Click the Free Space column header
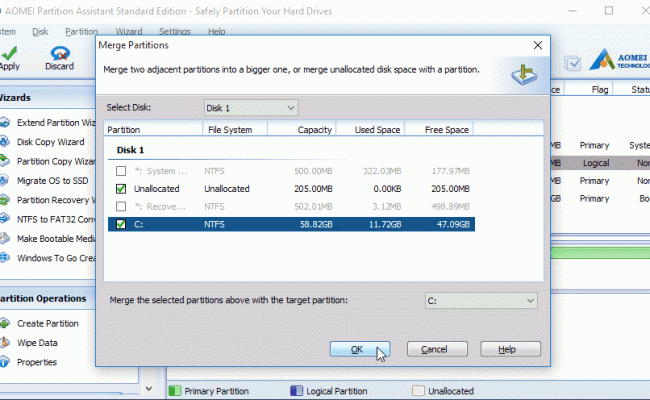The image size is (650, 400). point(439,129)
